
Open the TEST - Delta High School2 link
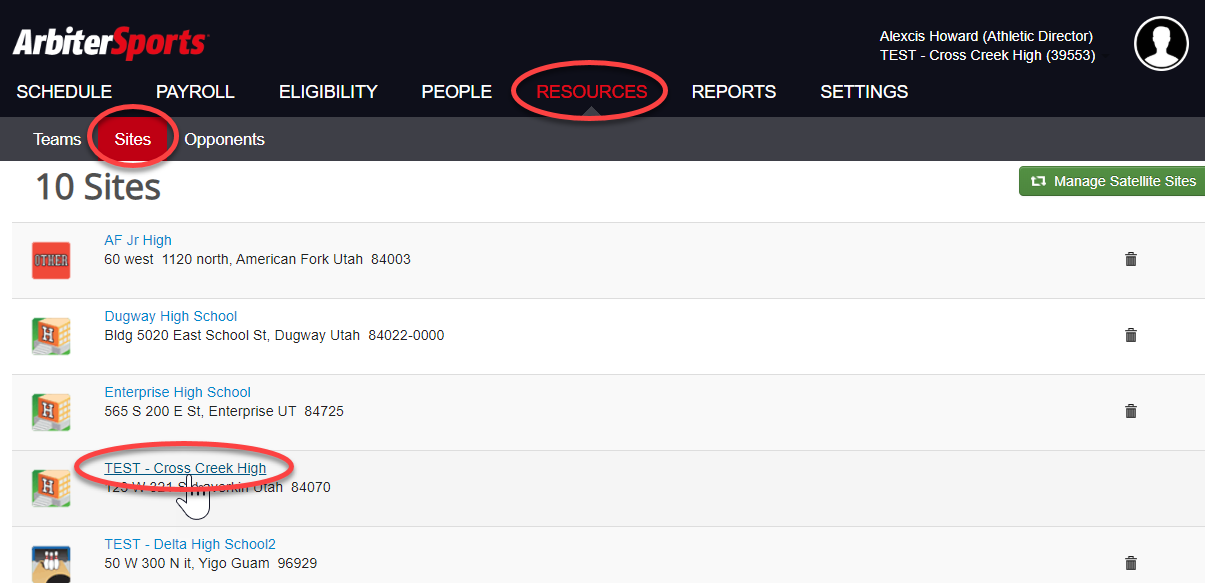point(190,544)
